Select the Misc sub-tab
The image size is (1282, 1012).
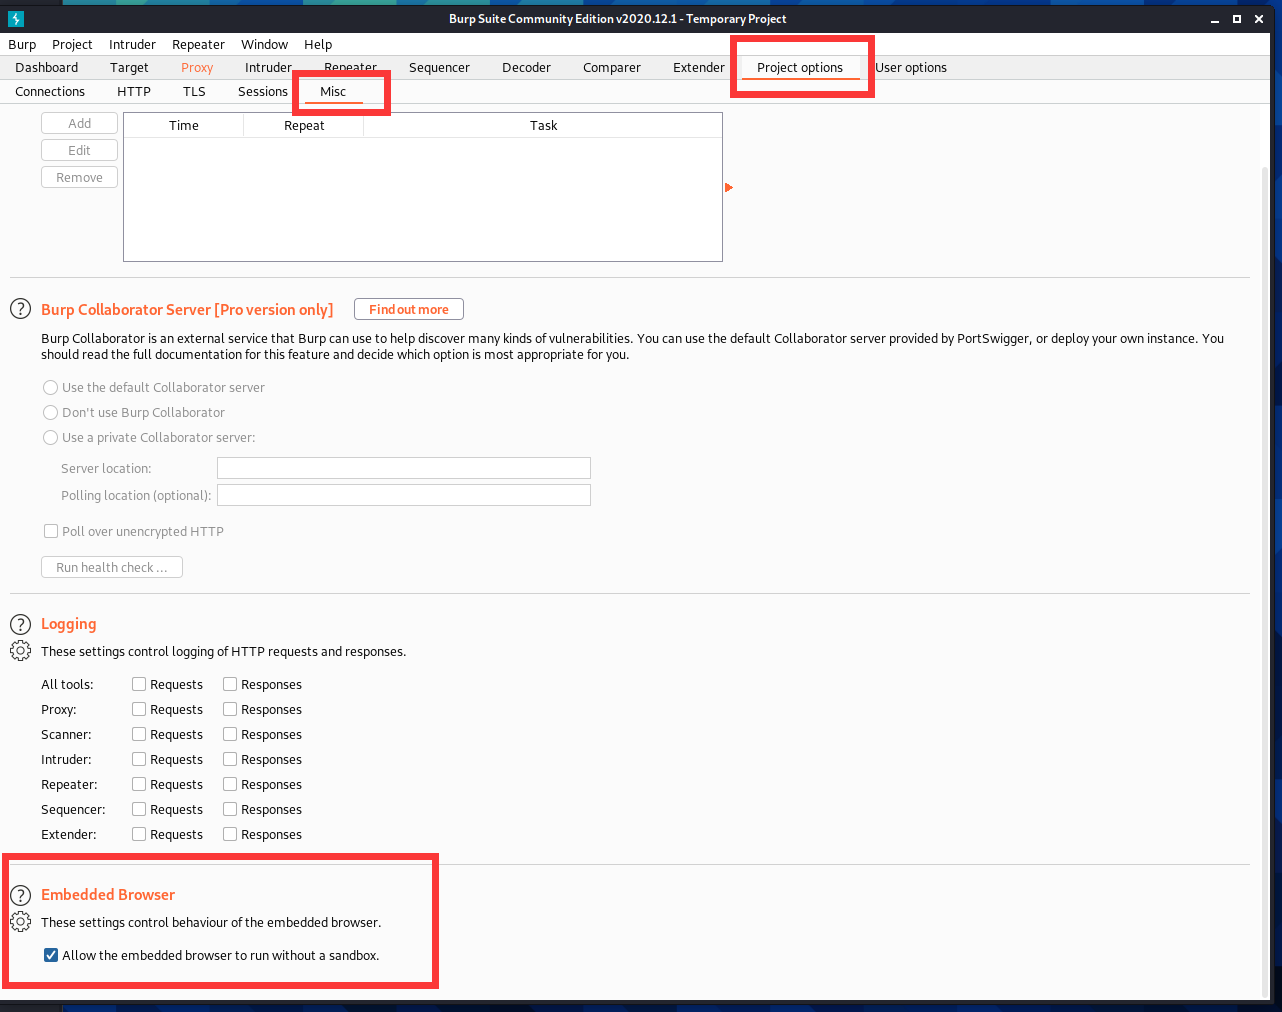click(x=333, y=92)
